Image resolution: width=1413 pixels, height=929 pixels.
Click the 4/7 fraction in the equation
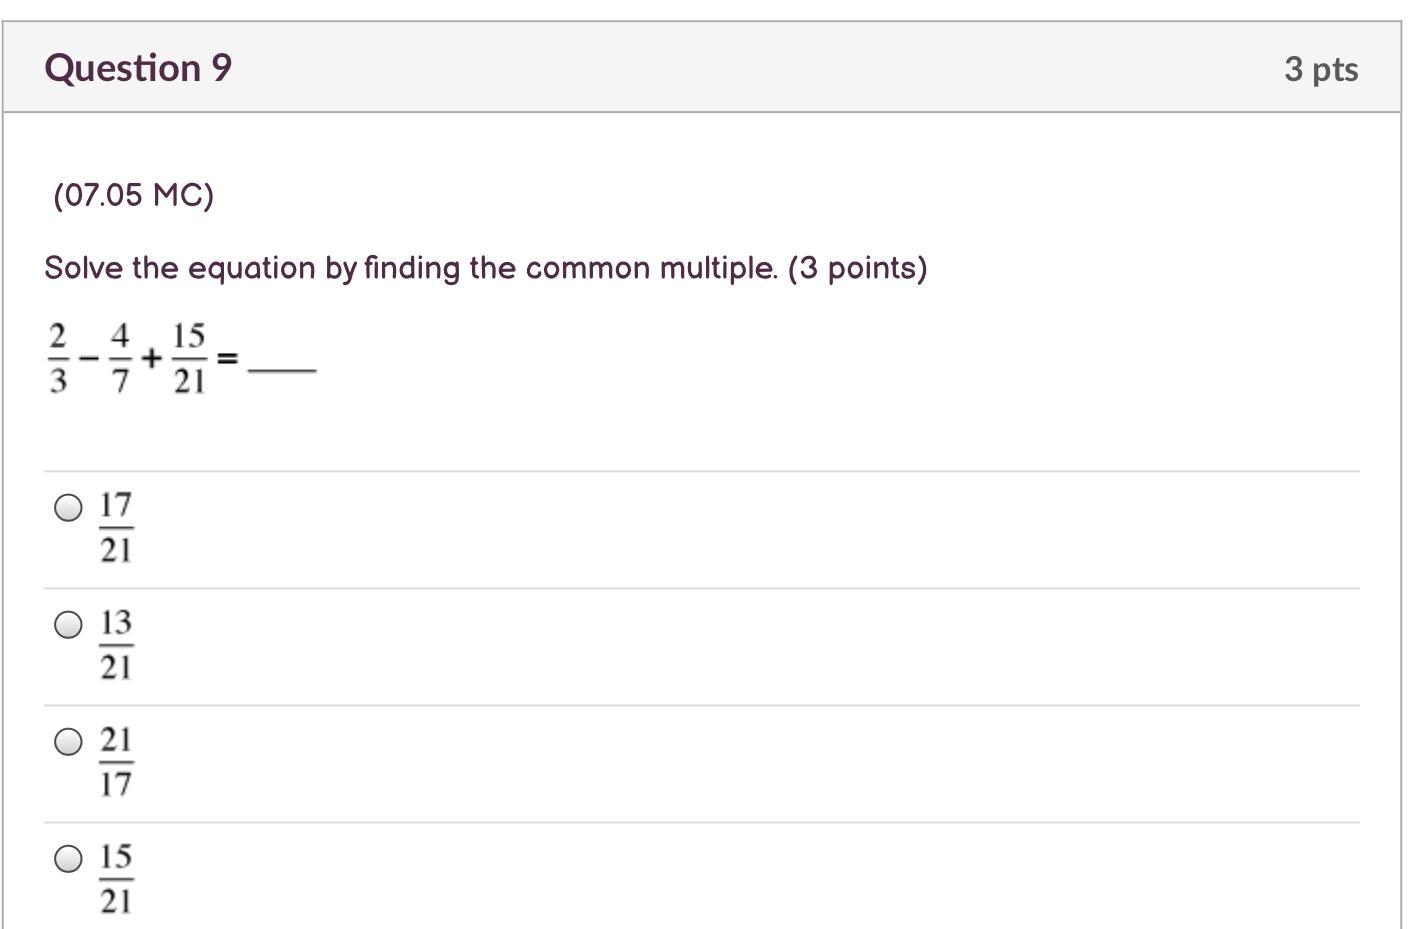[x=119, y=358]
